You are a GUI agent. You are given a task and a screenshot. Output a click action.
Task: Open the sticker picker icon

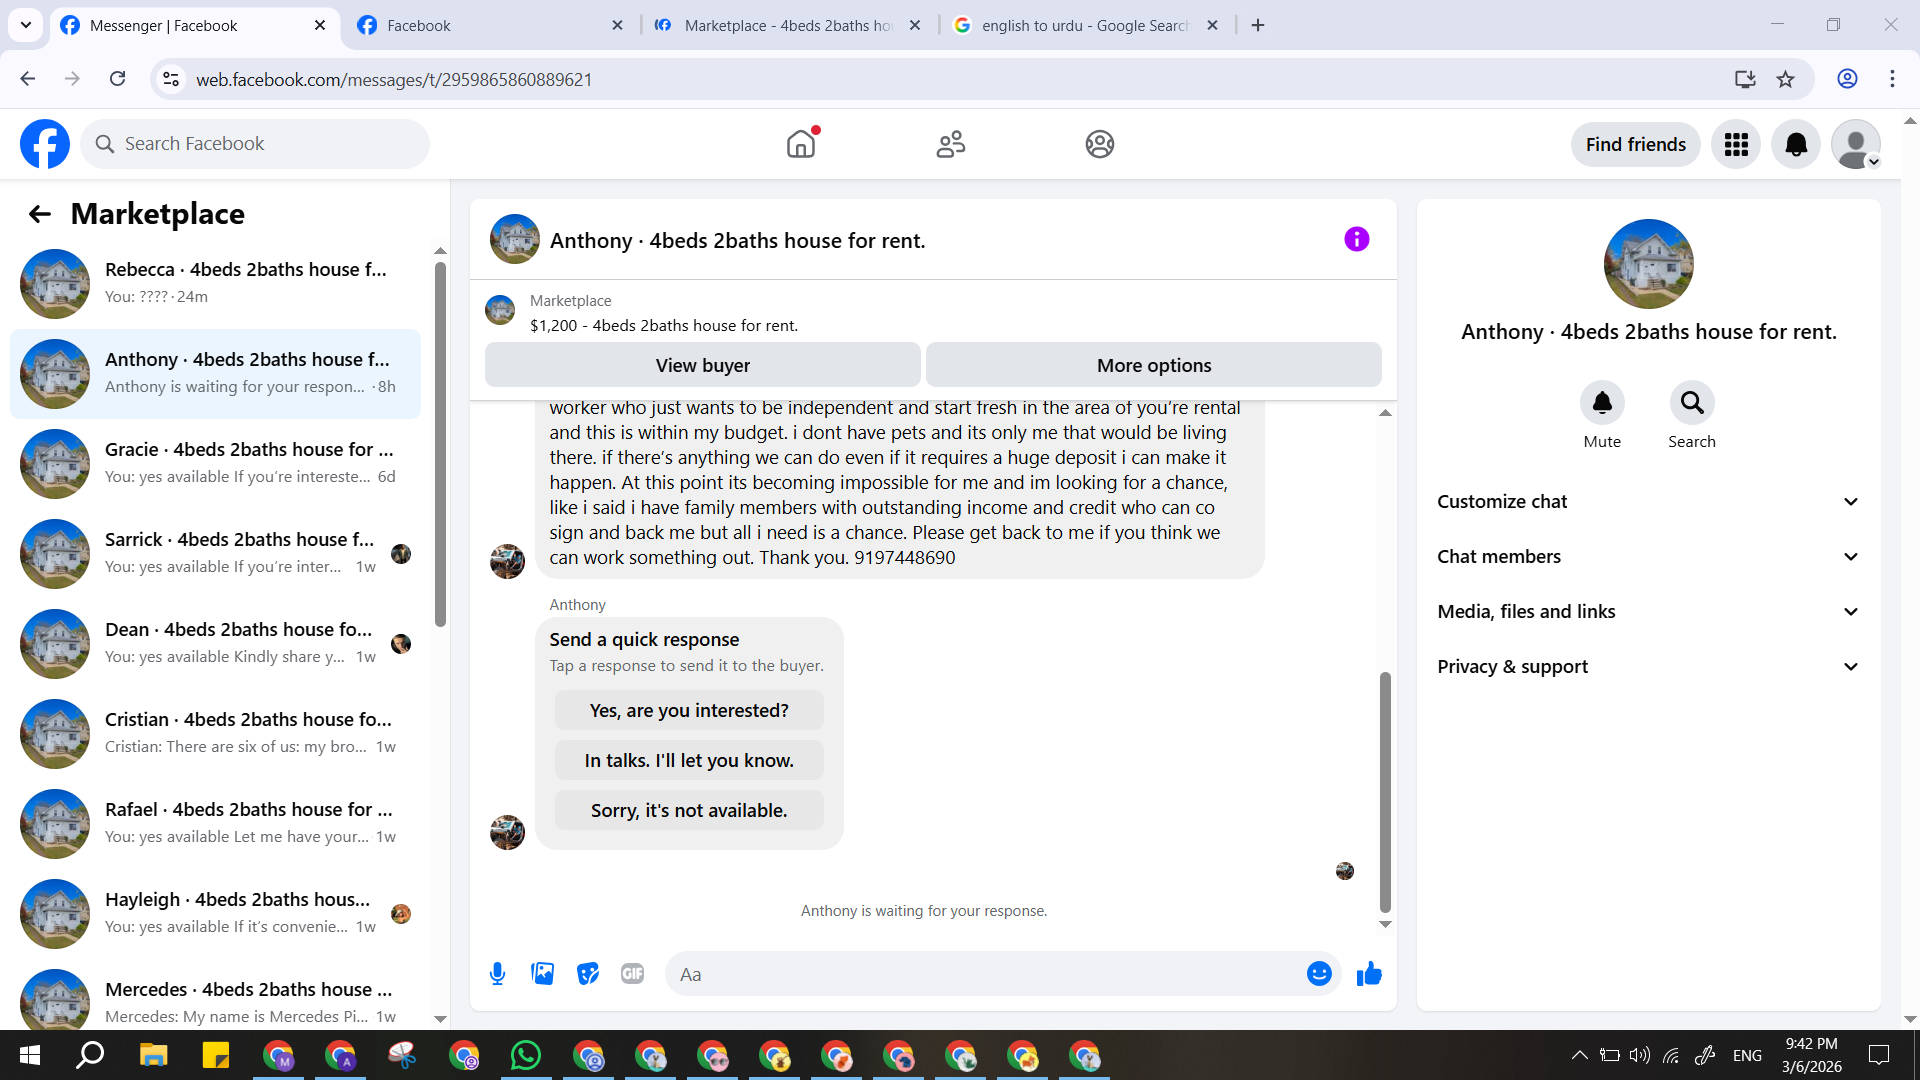click(588, 973)
